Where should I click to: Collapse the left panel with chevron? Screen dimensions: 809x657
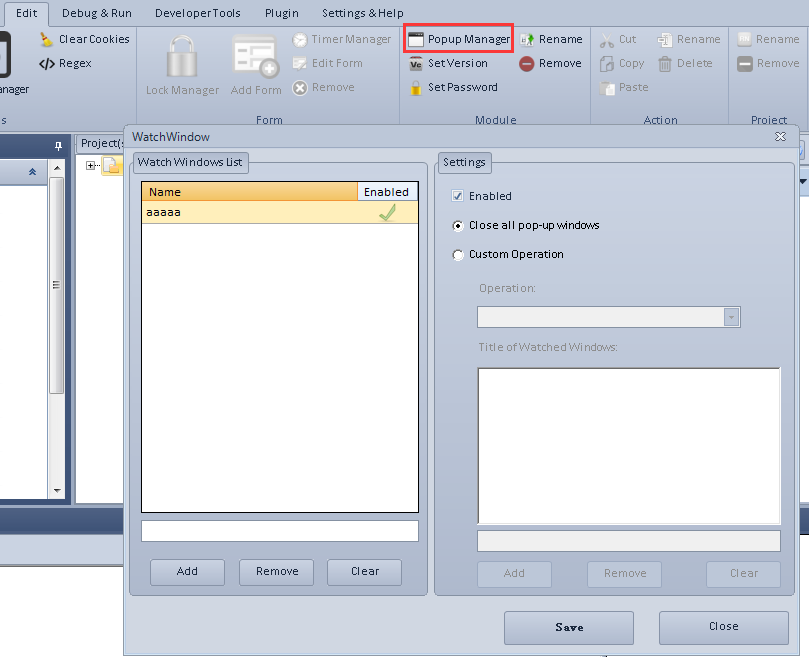32,172
